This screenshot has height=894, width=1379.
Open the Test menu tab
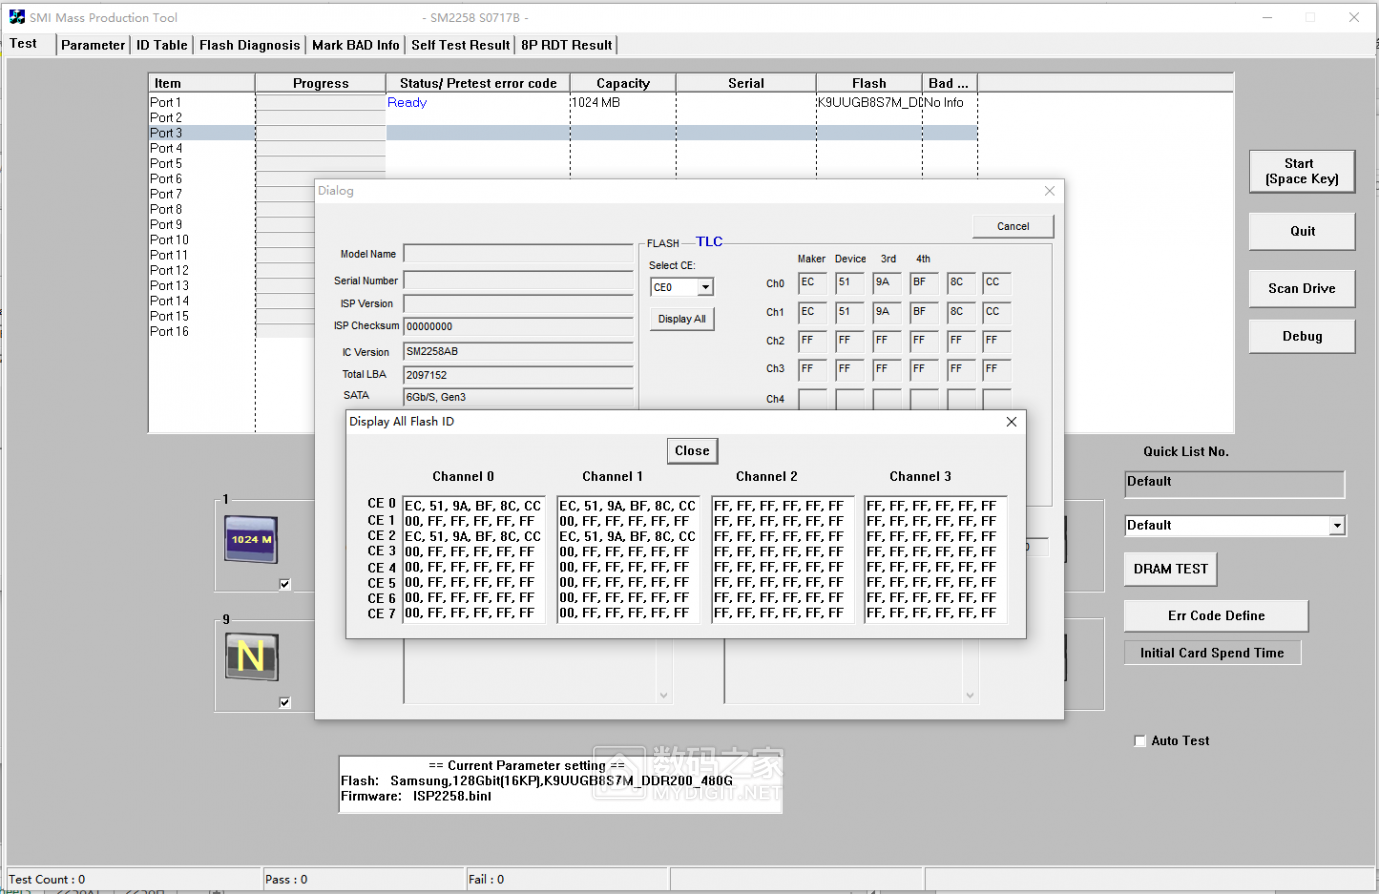pyautogui.click(x=24, y=44)
